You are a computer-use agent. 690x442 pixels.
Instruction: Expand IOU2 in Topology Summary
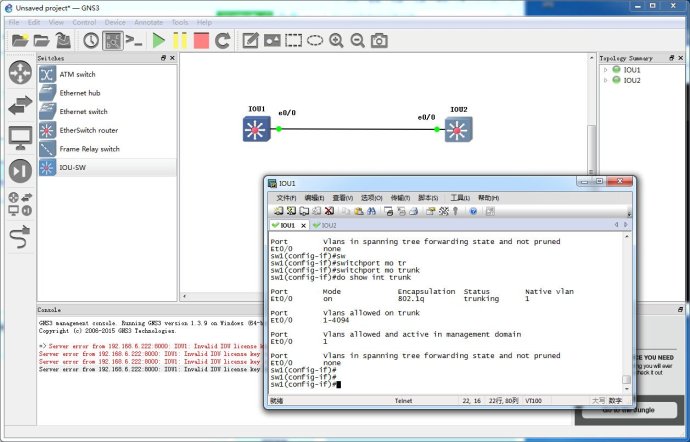pos(606,80)
